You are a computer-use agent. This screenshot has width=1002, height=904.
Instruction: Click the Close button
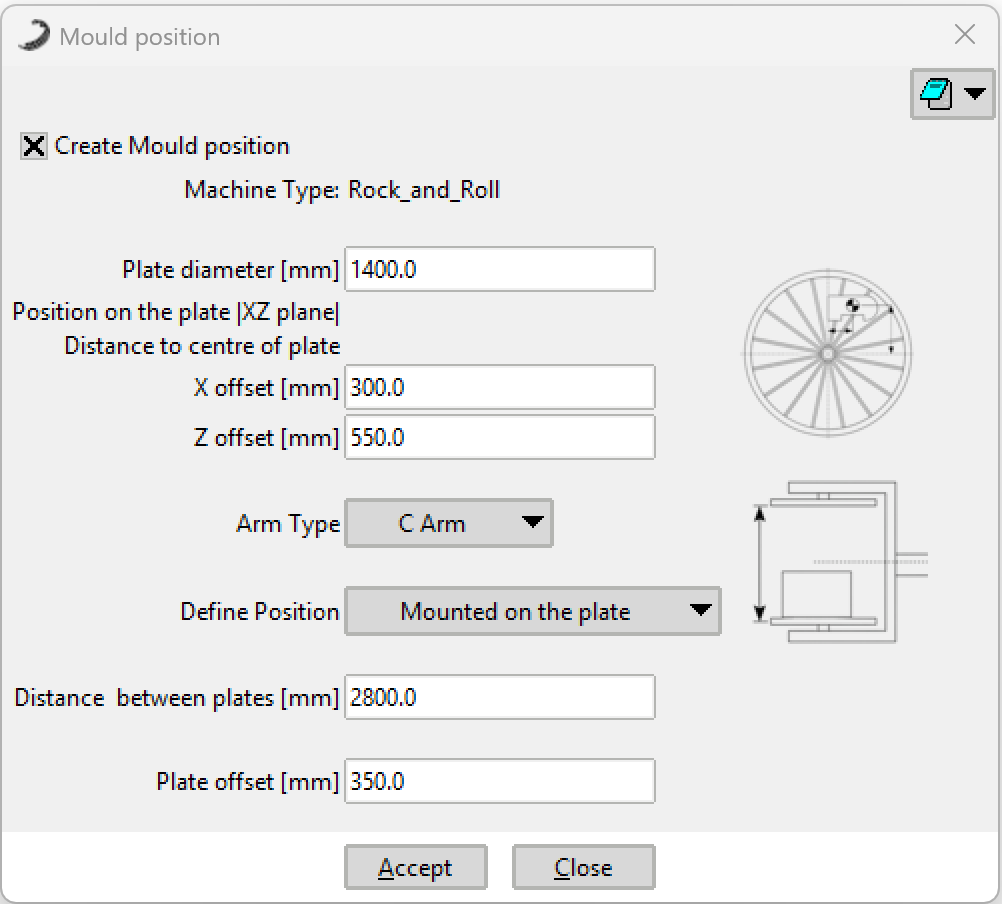(x=583, y=868)
